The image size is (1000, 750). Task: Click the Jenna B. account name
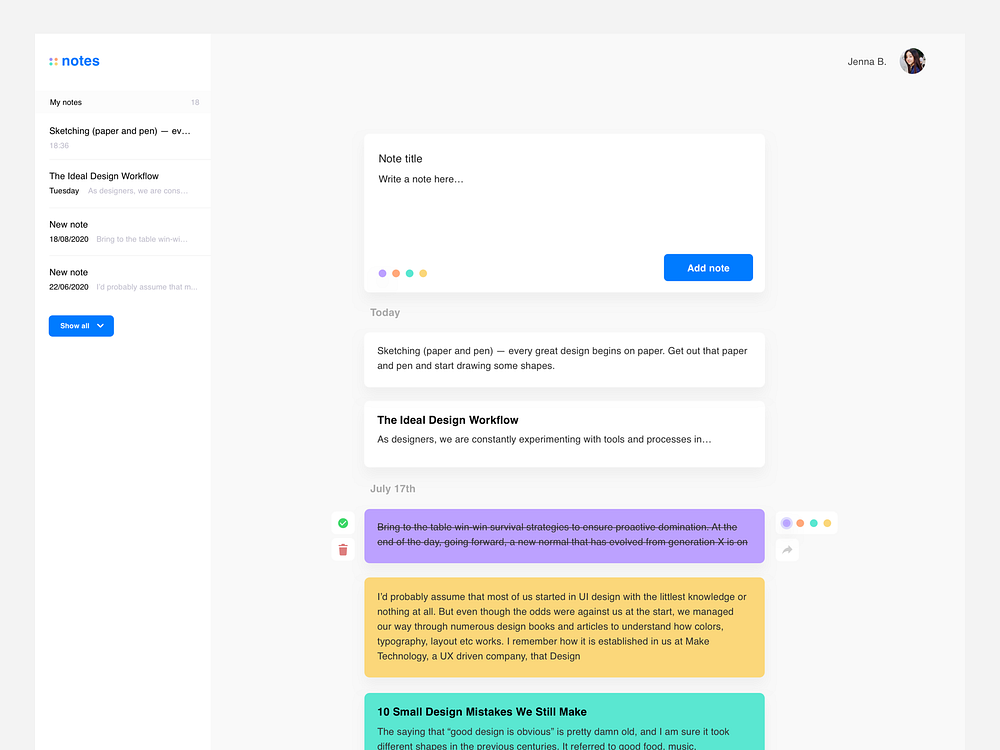pyautogui.click(x=866, y=61)
